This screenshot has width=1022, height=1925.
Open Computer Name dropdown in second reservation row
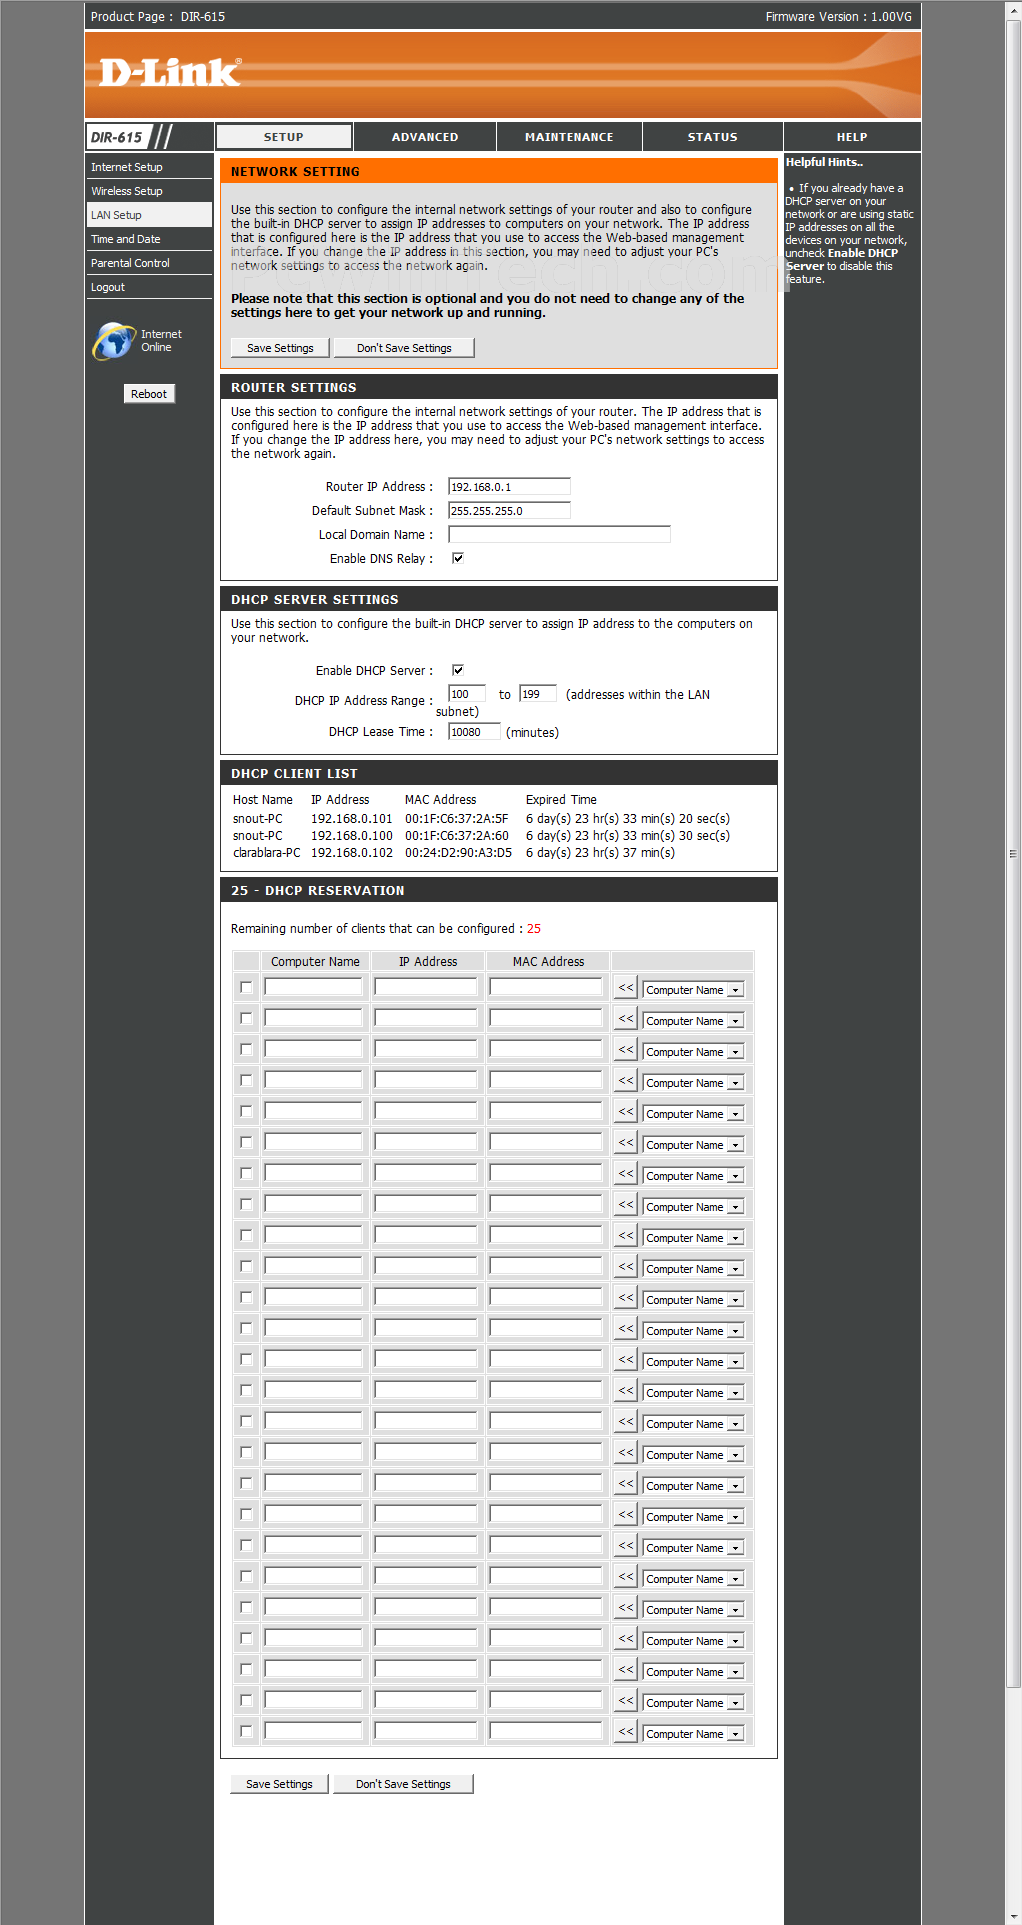click(693, 1021)
